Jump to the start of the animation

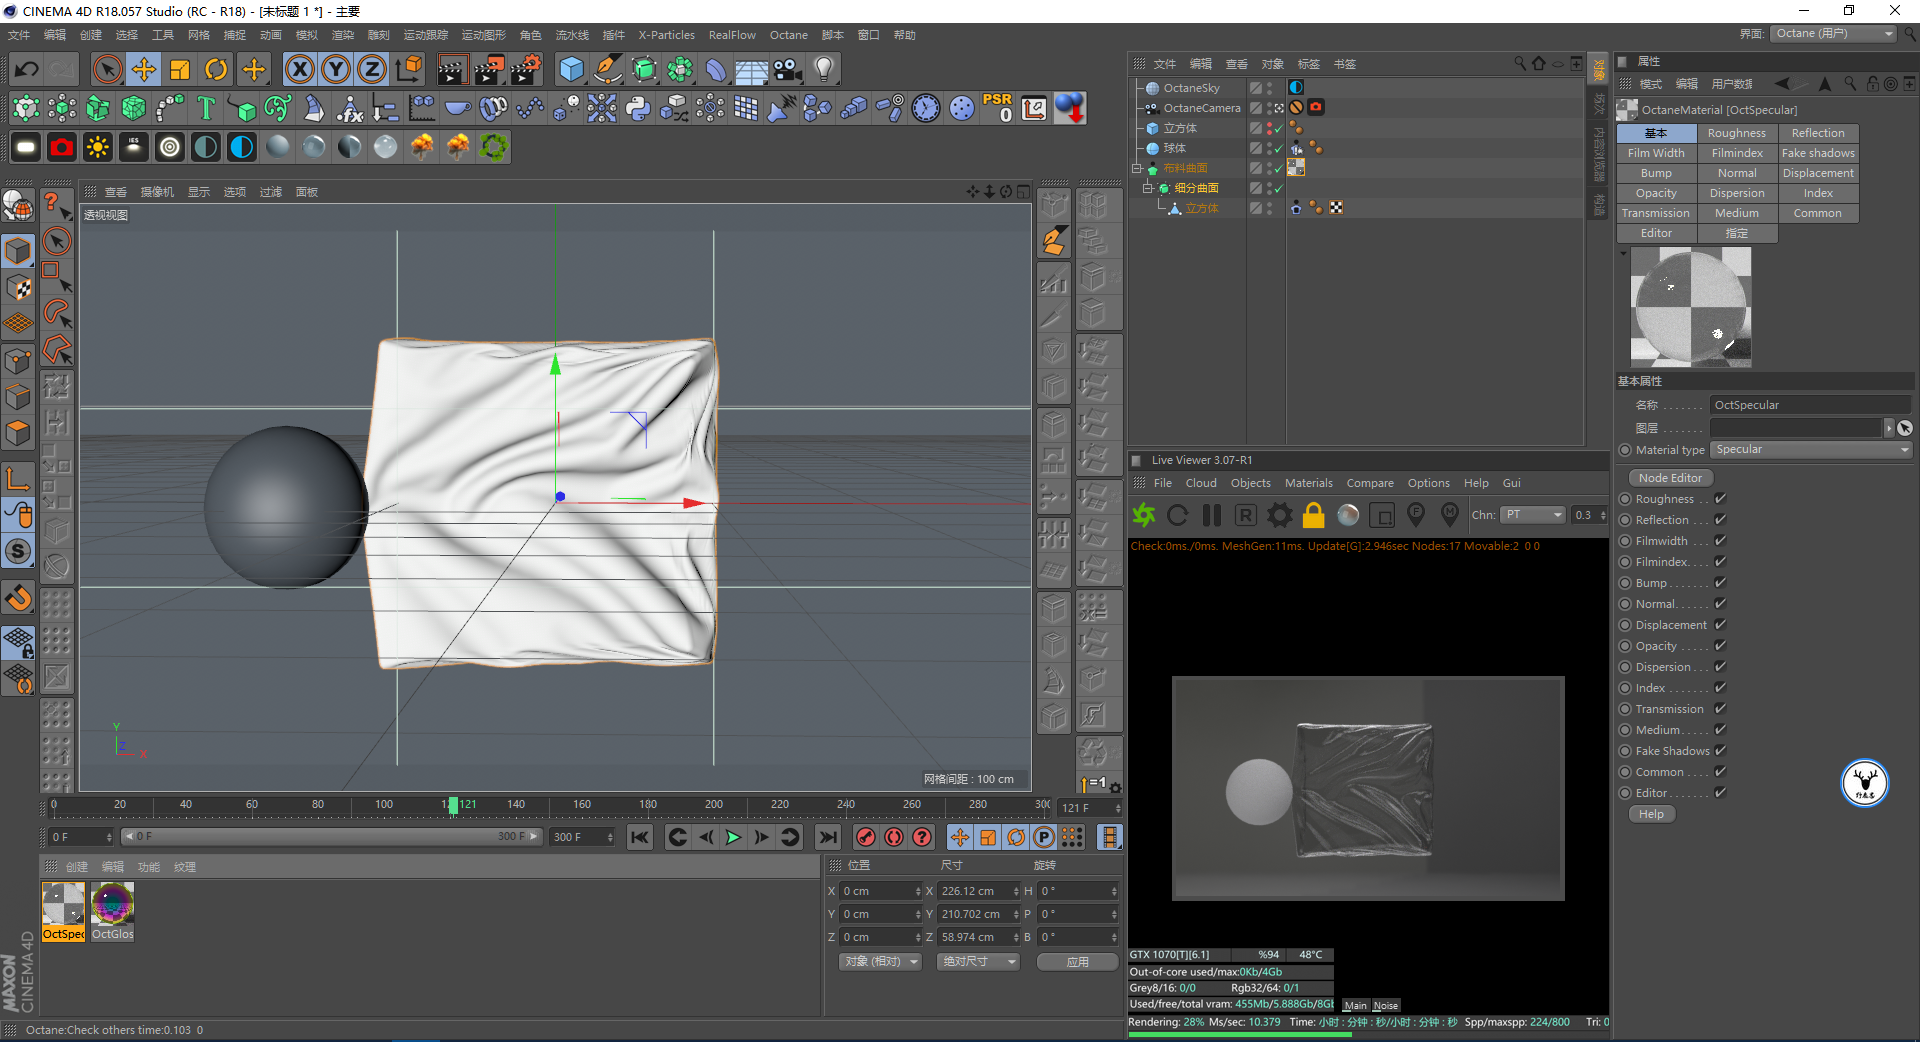pos(640,837)
